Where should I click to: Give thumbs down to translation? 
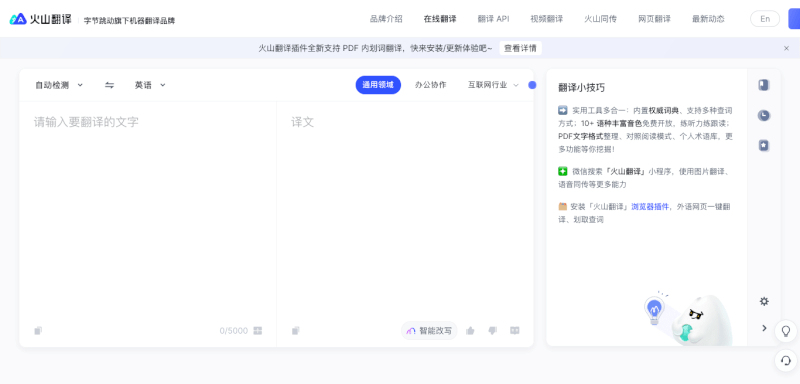point(492,331)
